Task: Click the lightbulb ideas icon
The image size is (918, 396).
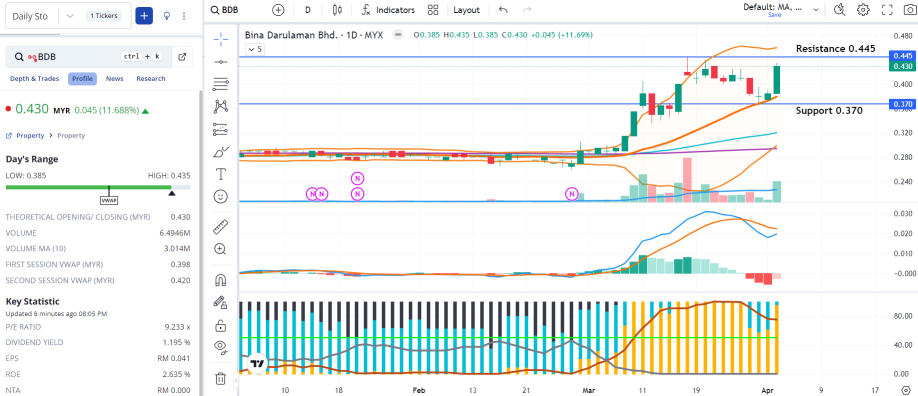Action: (167, 16)
